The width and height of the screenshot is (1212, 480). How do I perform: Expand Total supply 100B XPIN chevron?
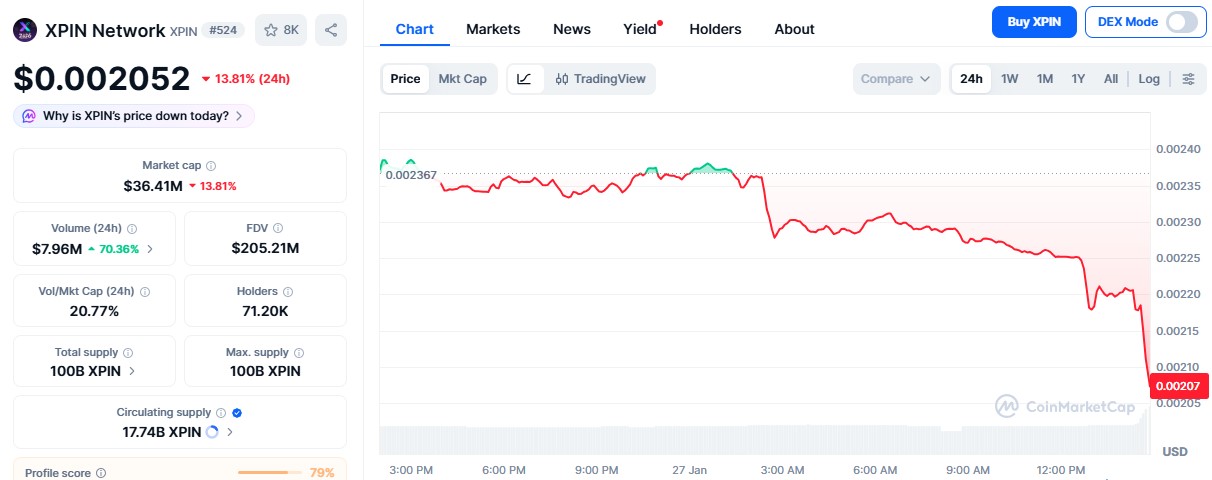(132, 371)
